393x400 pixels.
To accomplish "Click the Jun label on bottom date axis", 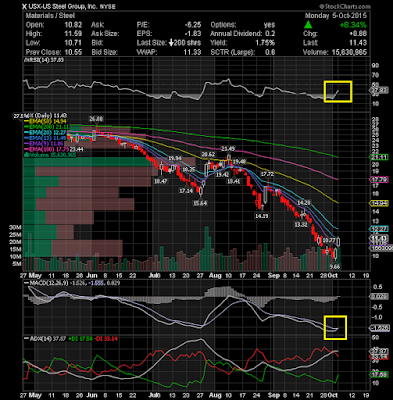I will coord(91,395).
